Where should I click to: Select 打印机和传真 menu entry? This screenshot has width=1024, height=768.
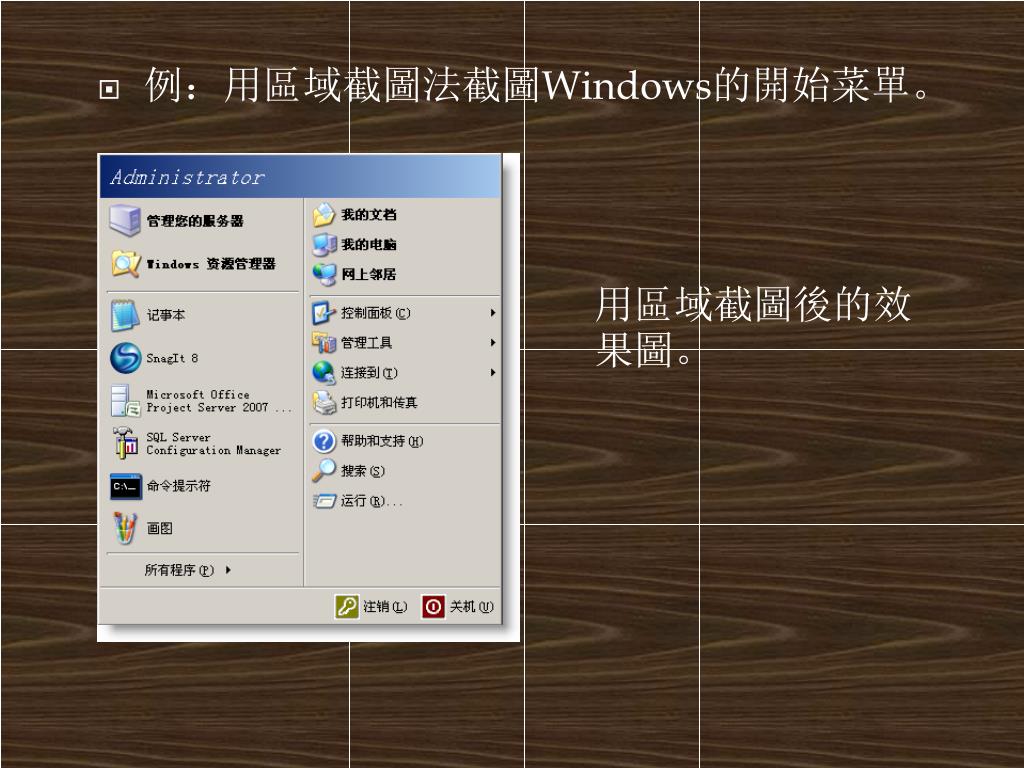click(x=379, y=403)
